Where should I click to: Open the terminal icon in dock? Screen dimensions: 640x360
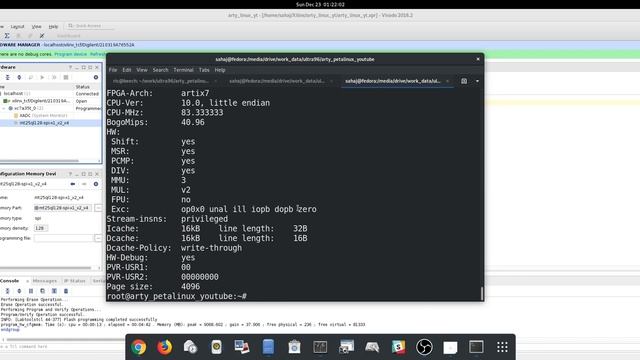[x=476, y=347]
